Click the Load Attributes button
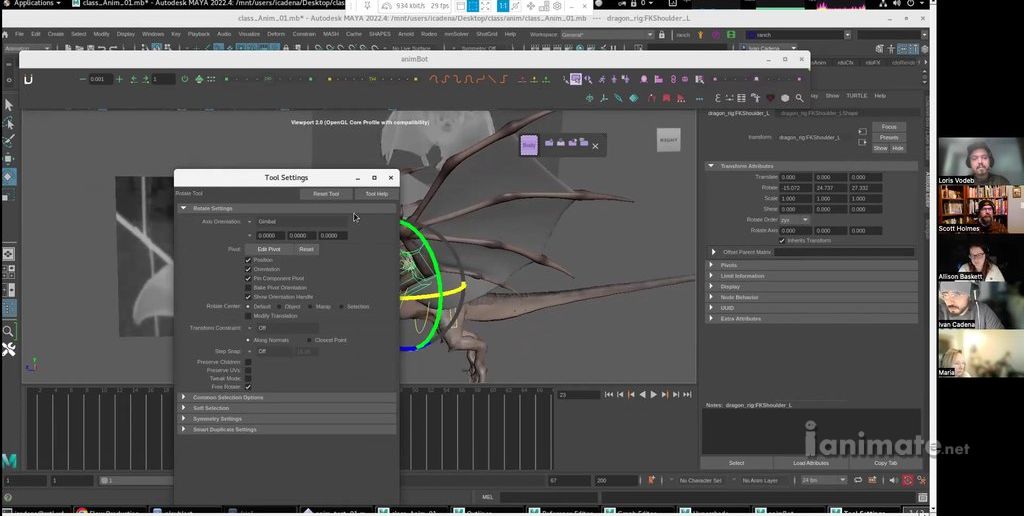 [x=810, y=463]
